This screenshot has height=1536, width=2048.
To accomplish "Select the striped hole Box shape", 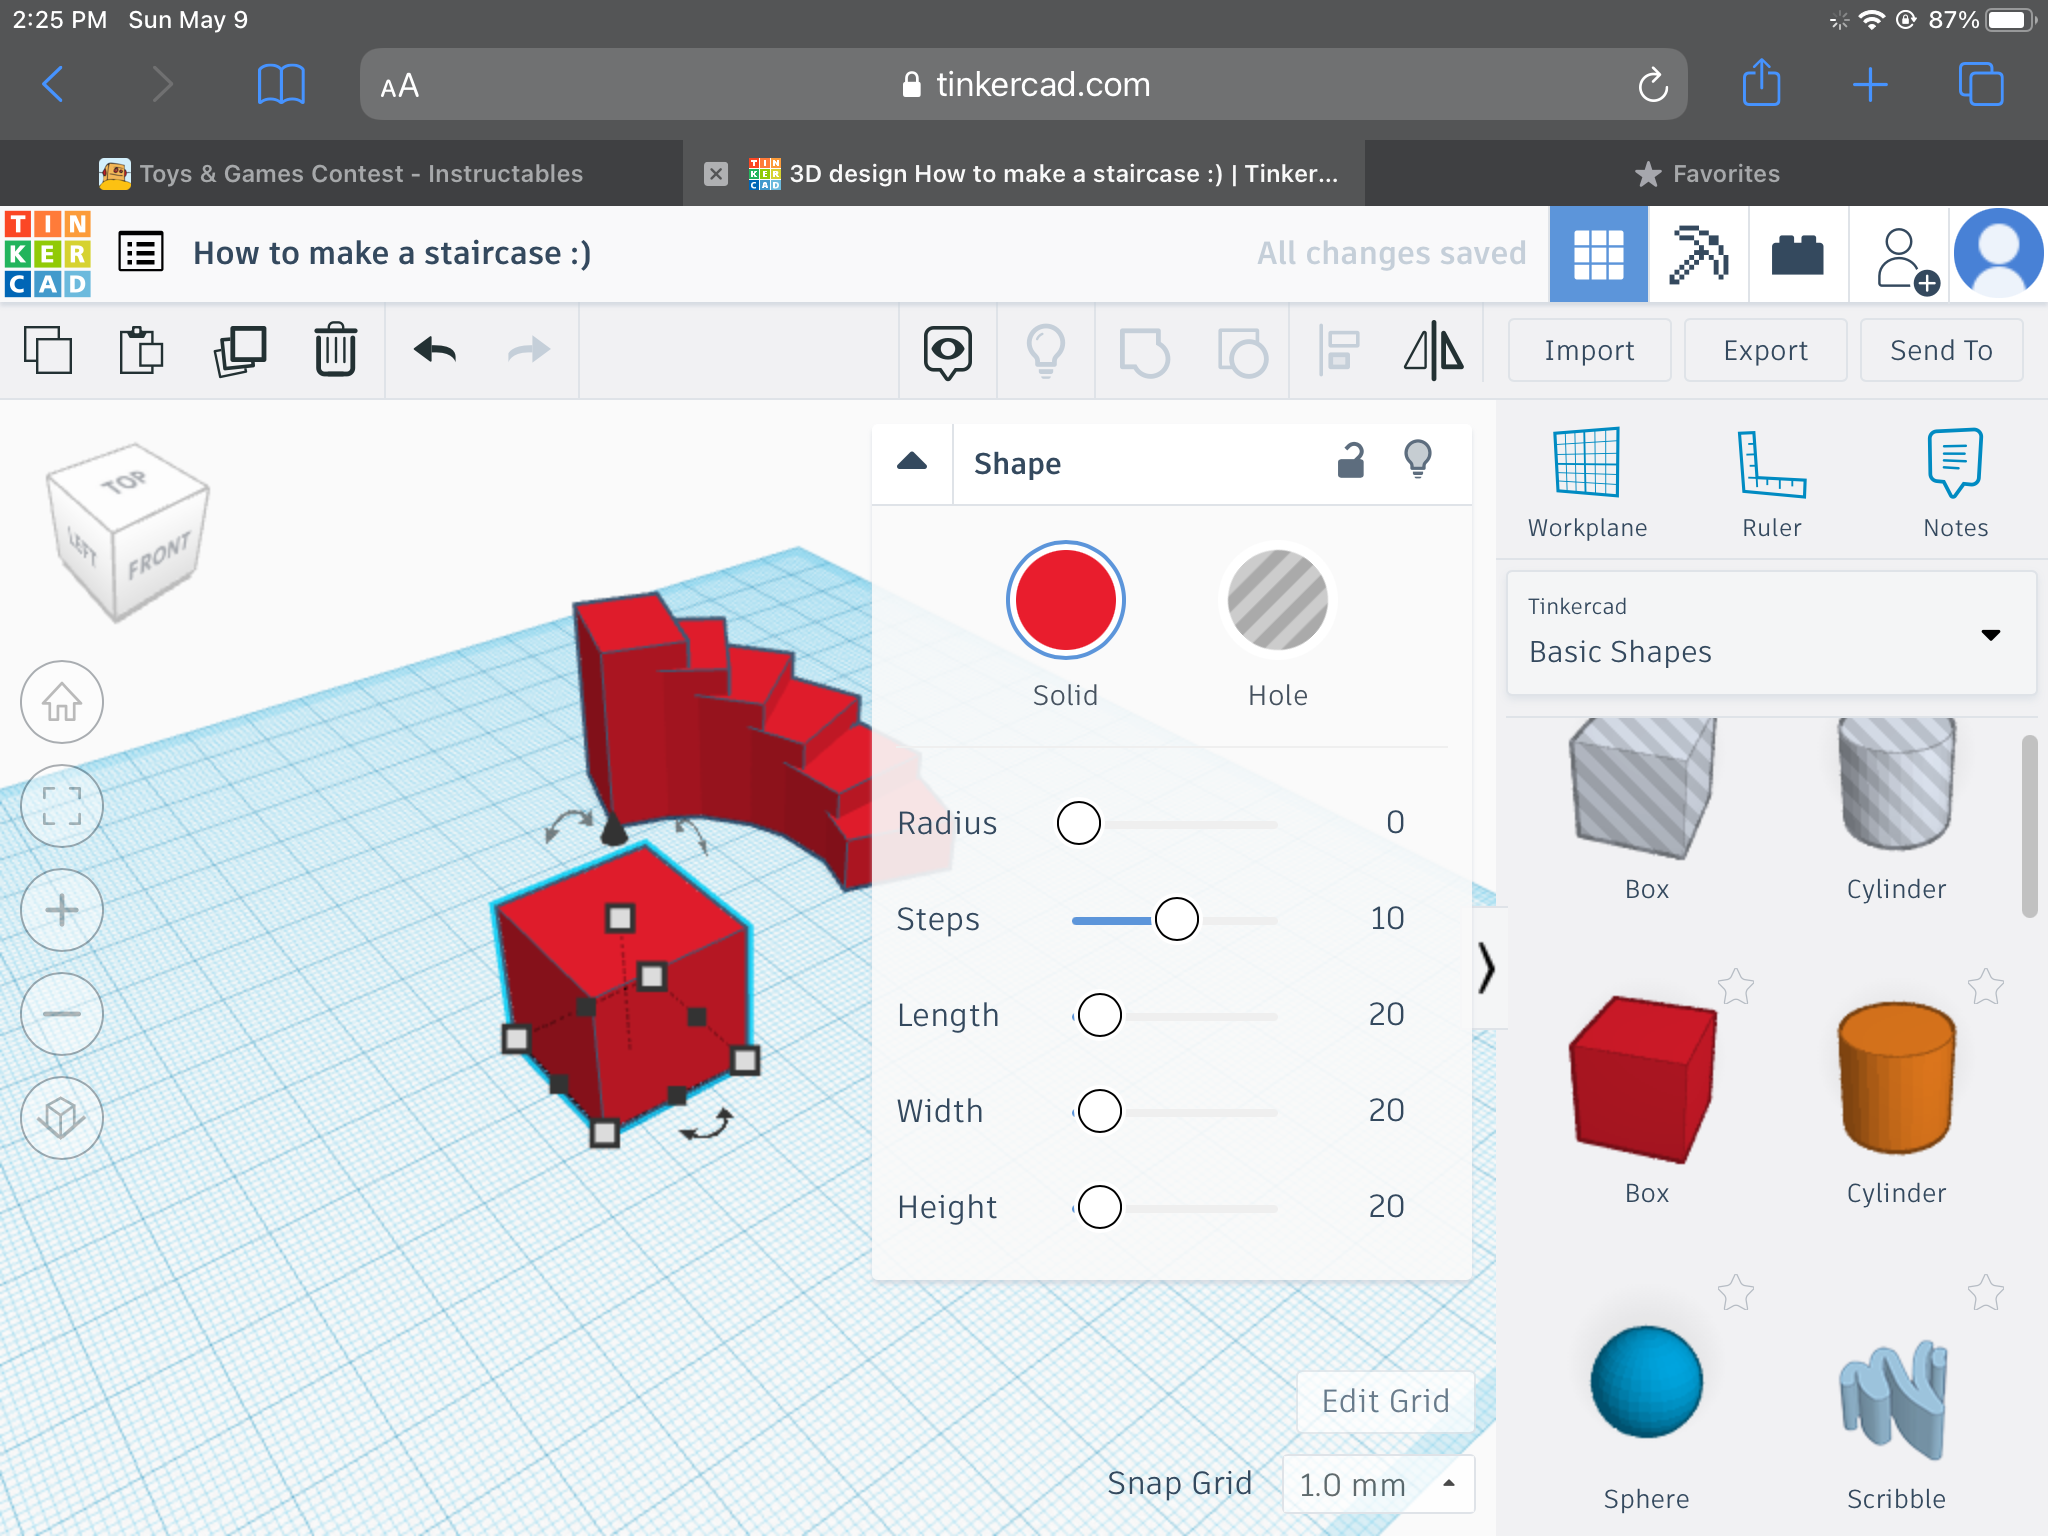I will pyautogui.click(x=1644, y=787).
